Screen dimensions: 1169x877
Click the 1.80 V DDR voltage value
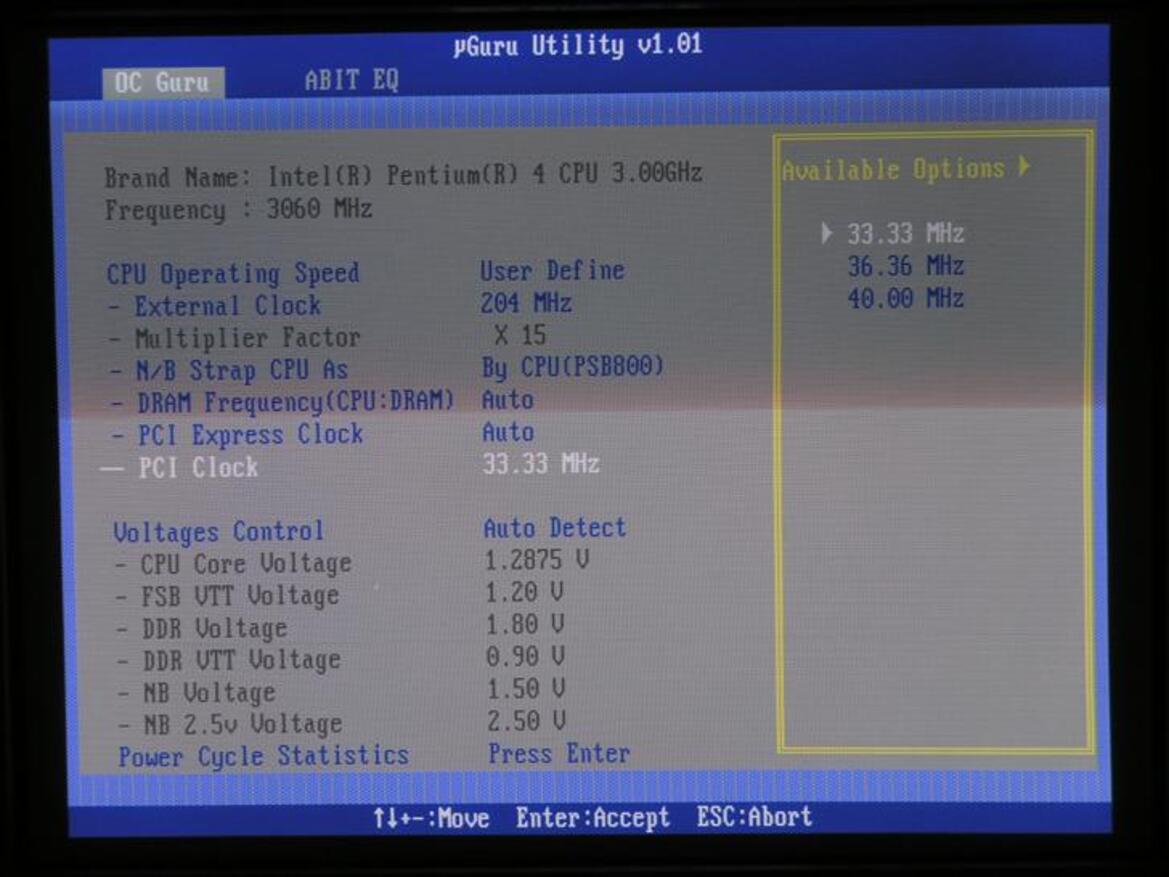(525, 624)
